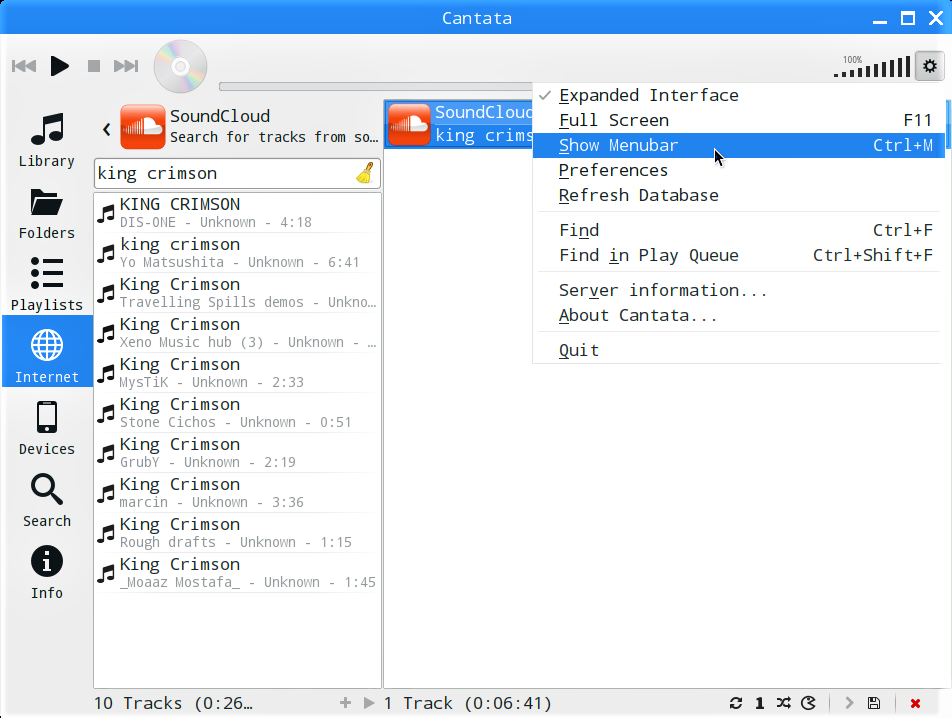This screenshot has width=952, height=718.
Task: Click 10 Tracks status text
Action: tap(173, 703)
